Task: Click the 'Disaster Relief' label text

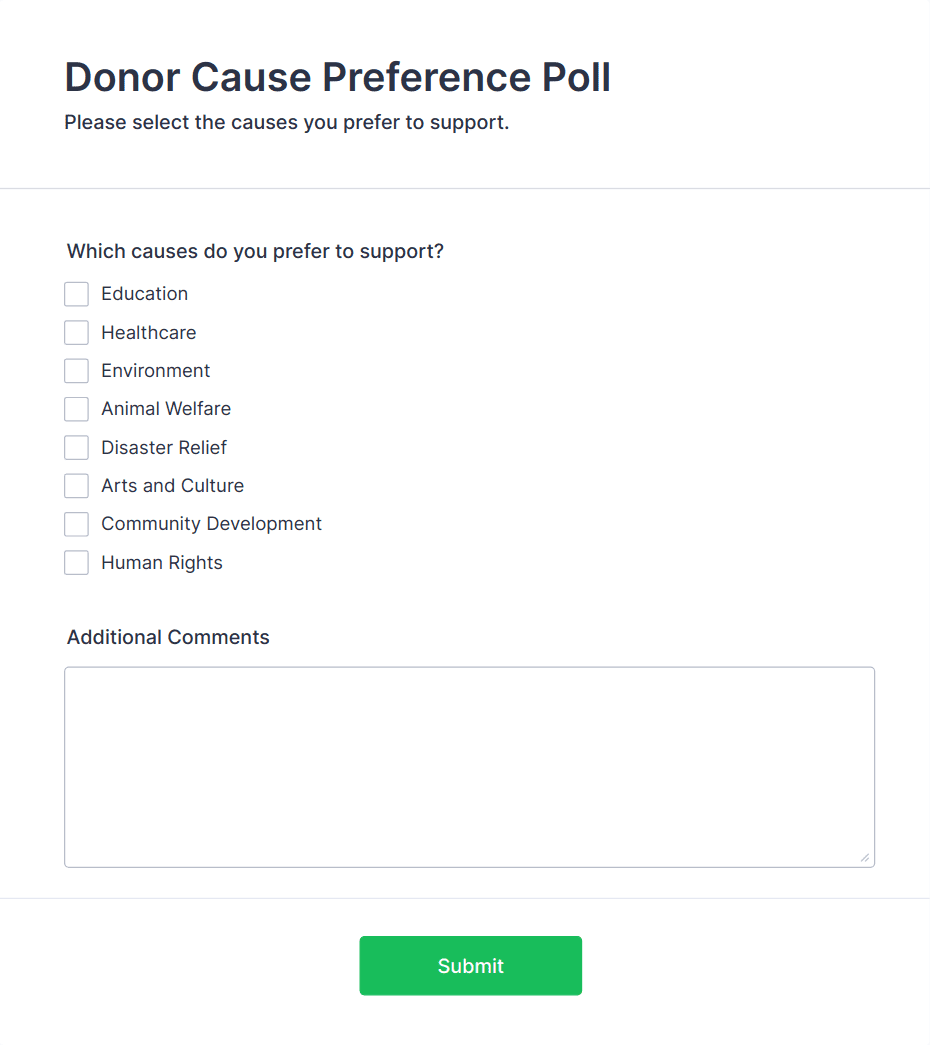Action: (164, 448)
